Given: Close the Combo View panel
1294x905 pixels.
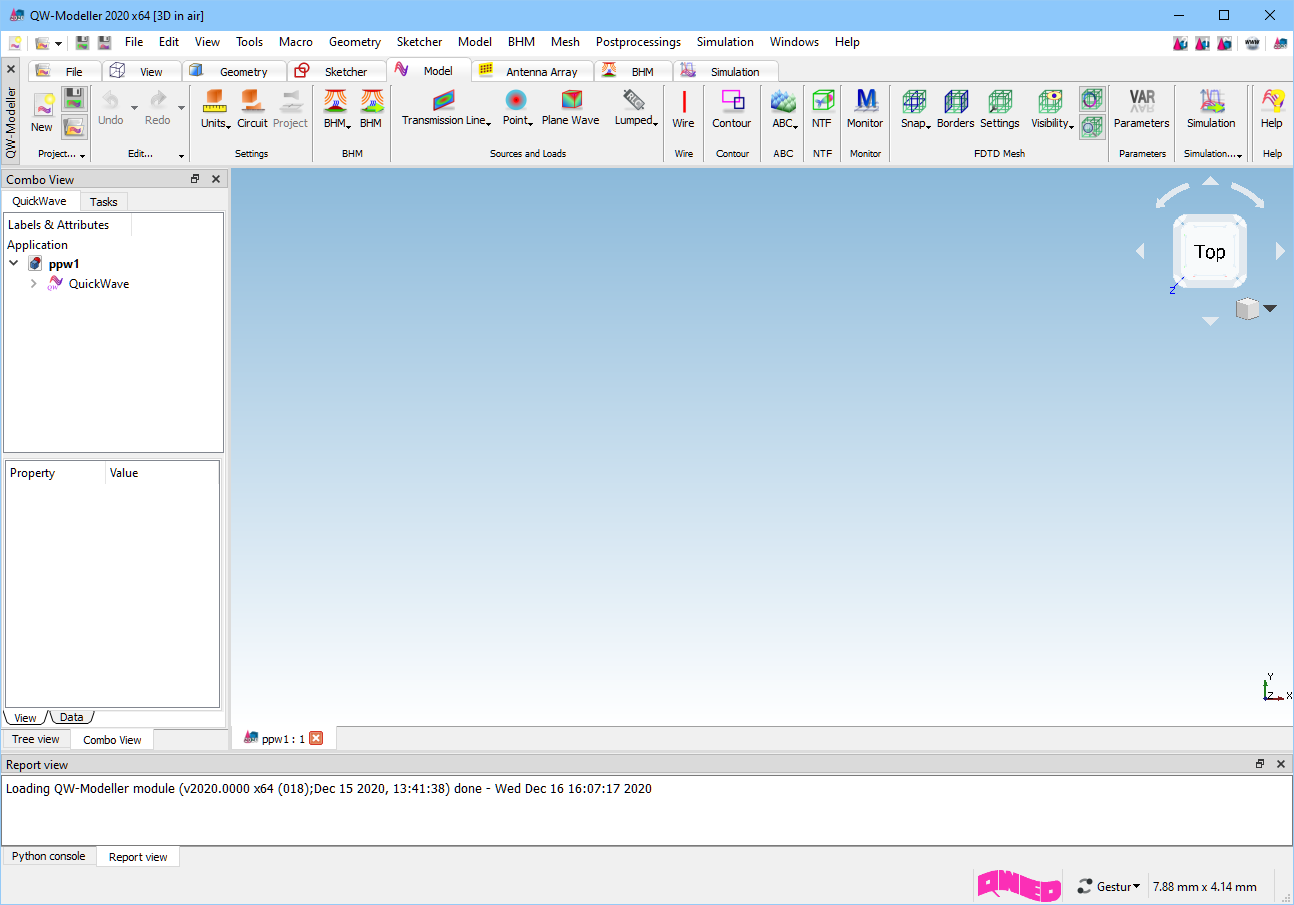Looking at the screenshot, I should click(x=216, y=179).
